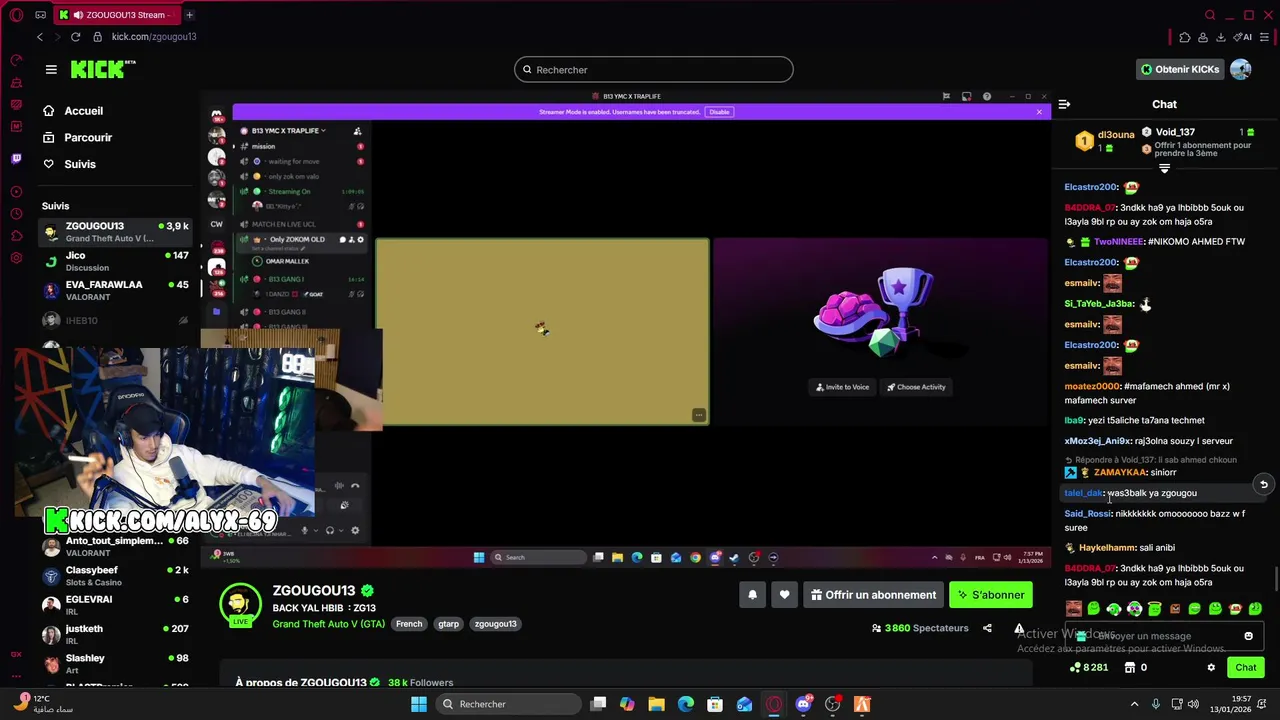Click the French tag

coord(409,624)
